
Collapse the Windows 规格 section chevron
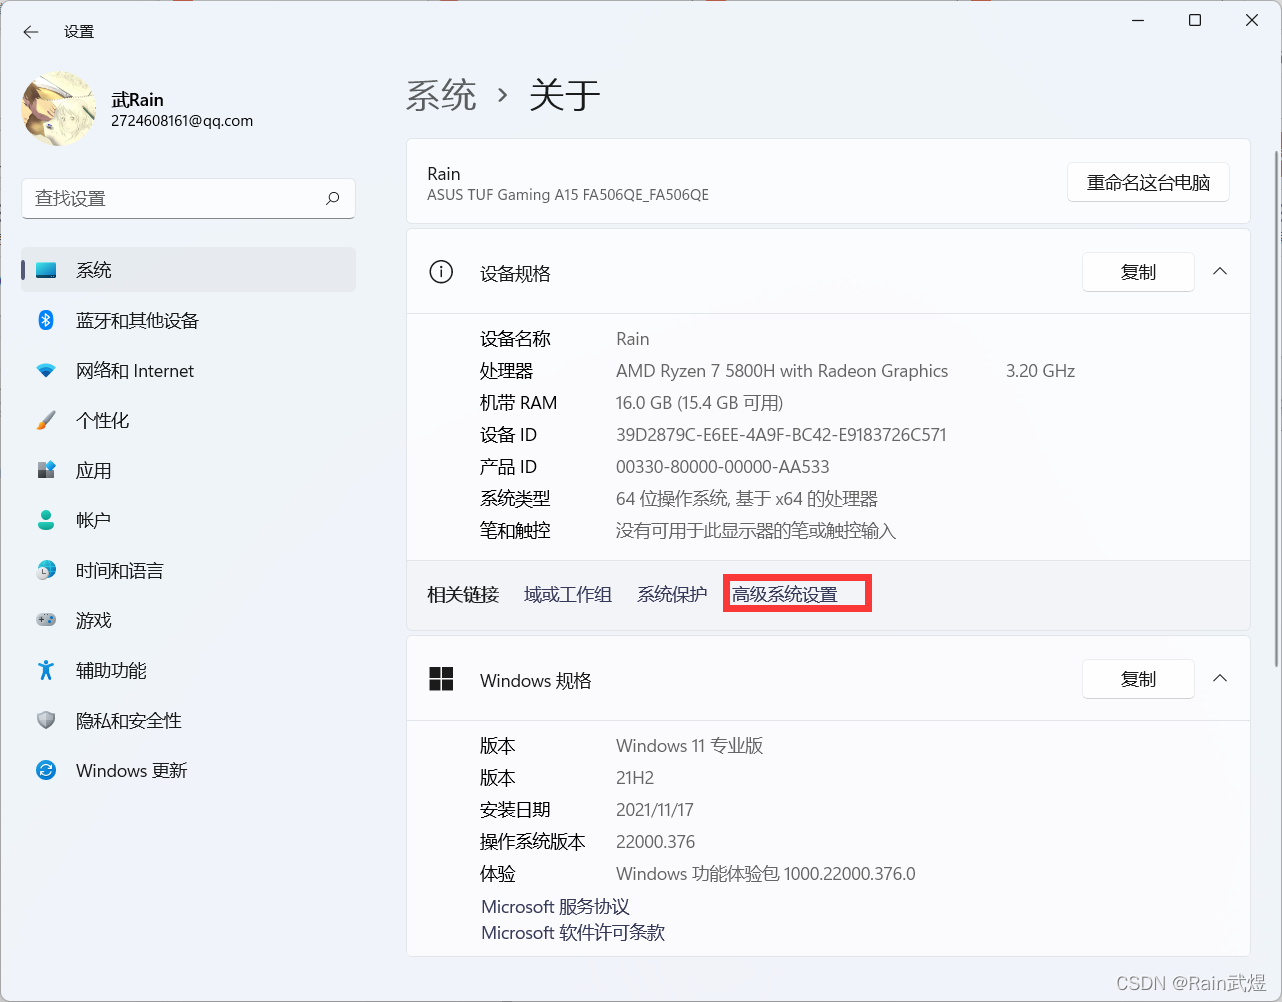coord(1220,679)
